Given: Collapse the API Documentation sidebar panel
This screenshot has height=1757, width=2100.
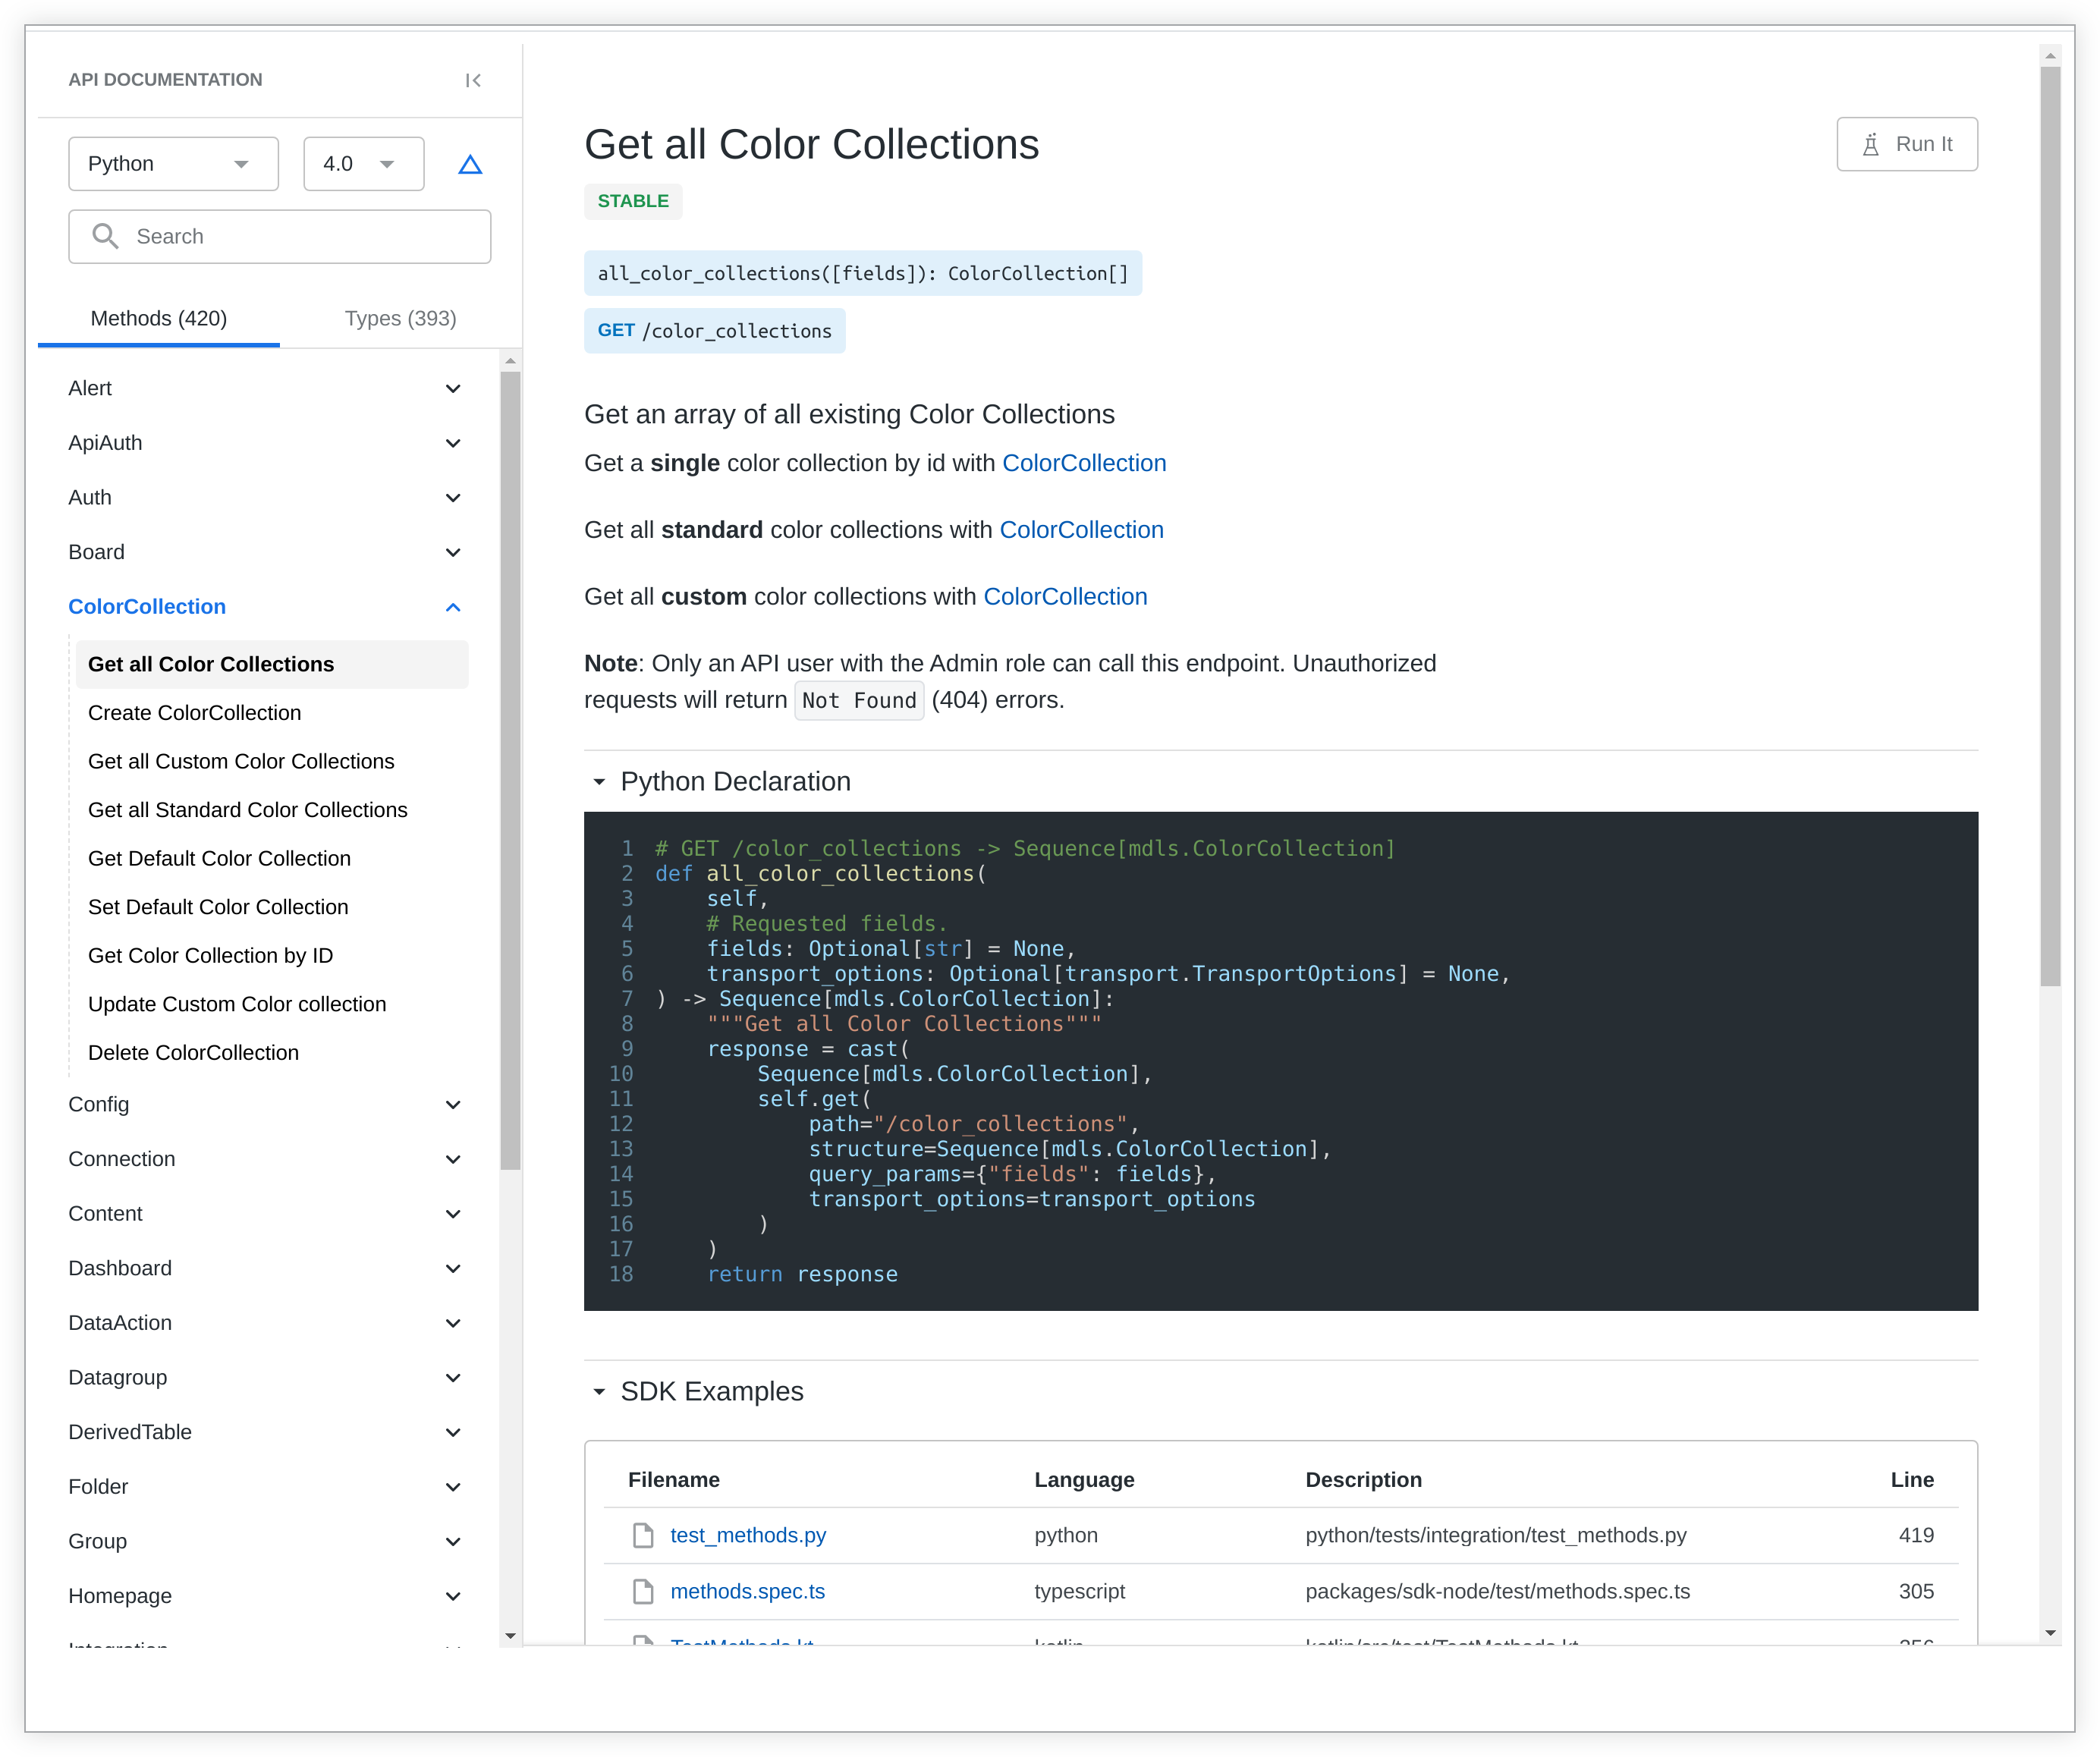Looking at the screenshot, I should (473, 80).
